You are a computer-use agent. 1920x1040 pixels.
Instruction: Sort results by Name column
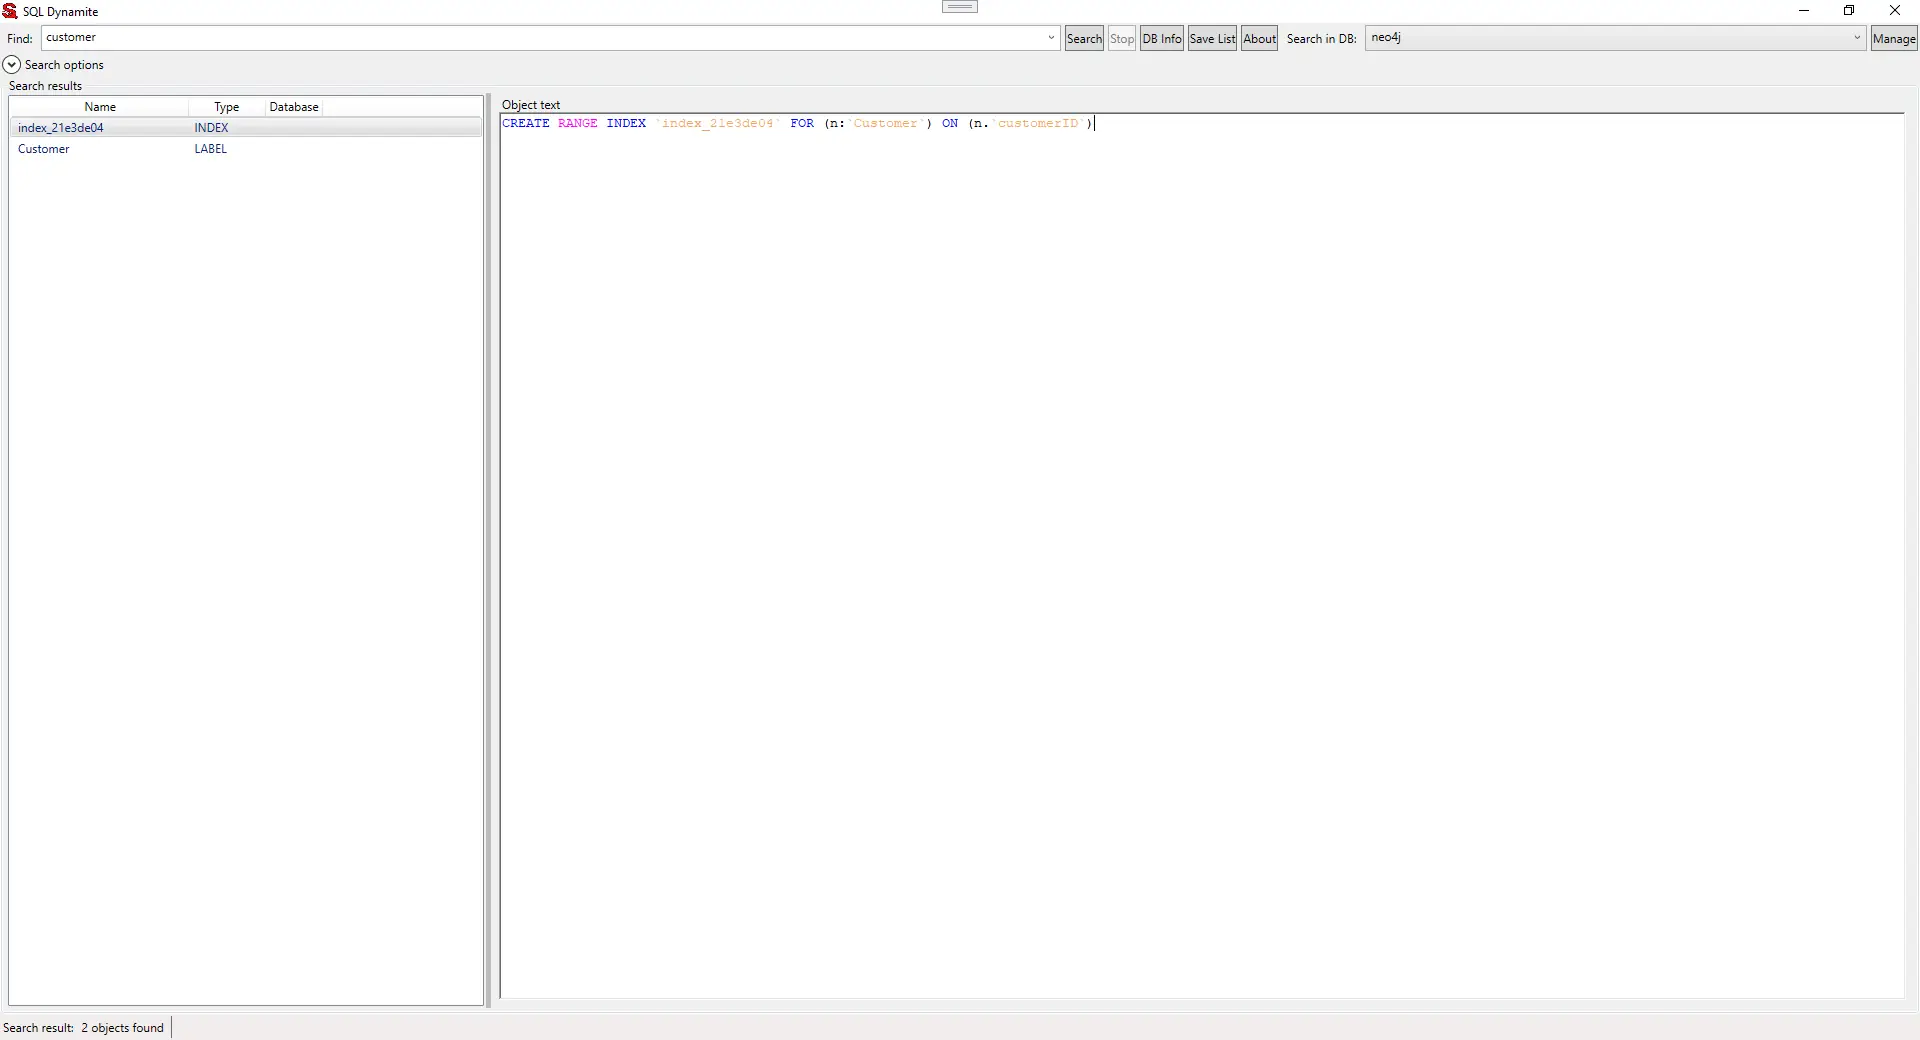click(x=100, y=107)
